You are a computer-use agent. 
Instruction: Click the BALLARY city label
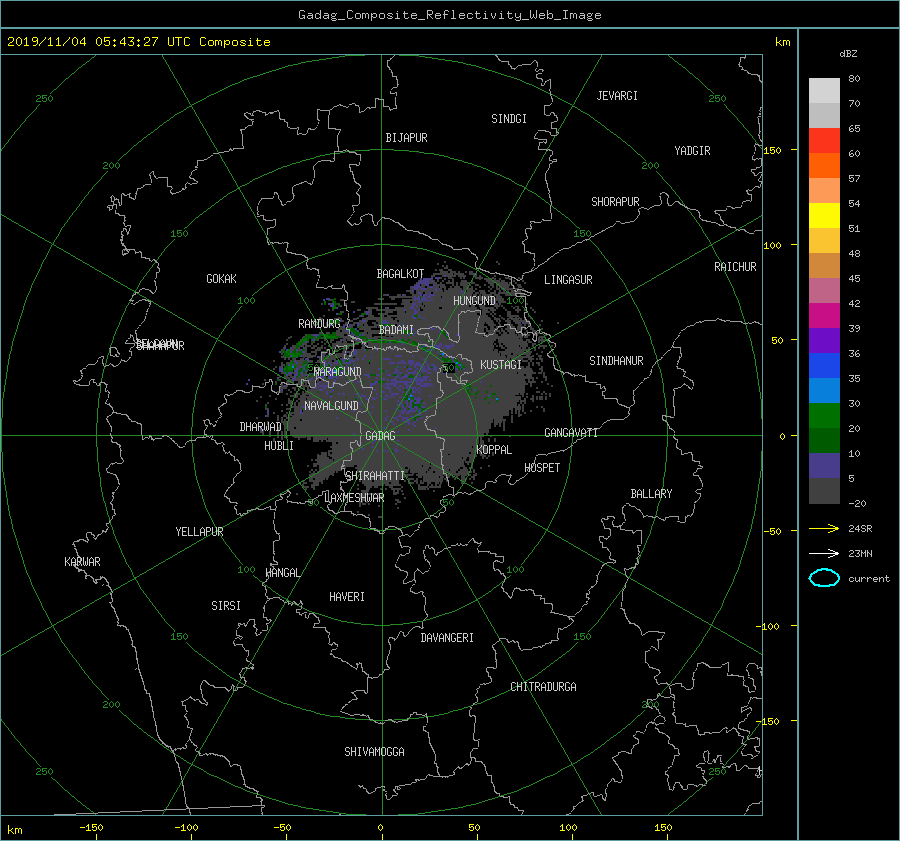651,494
